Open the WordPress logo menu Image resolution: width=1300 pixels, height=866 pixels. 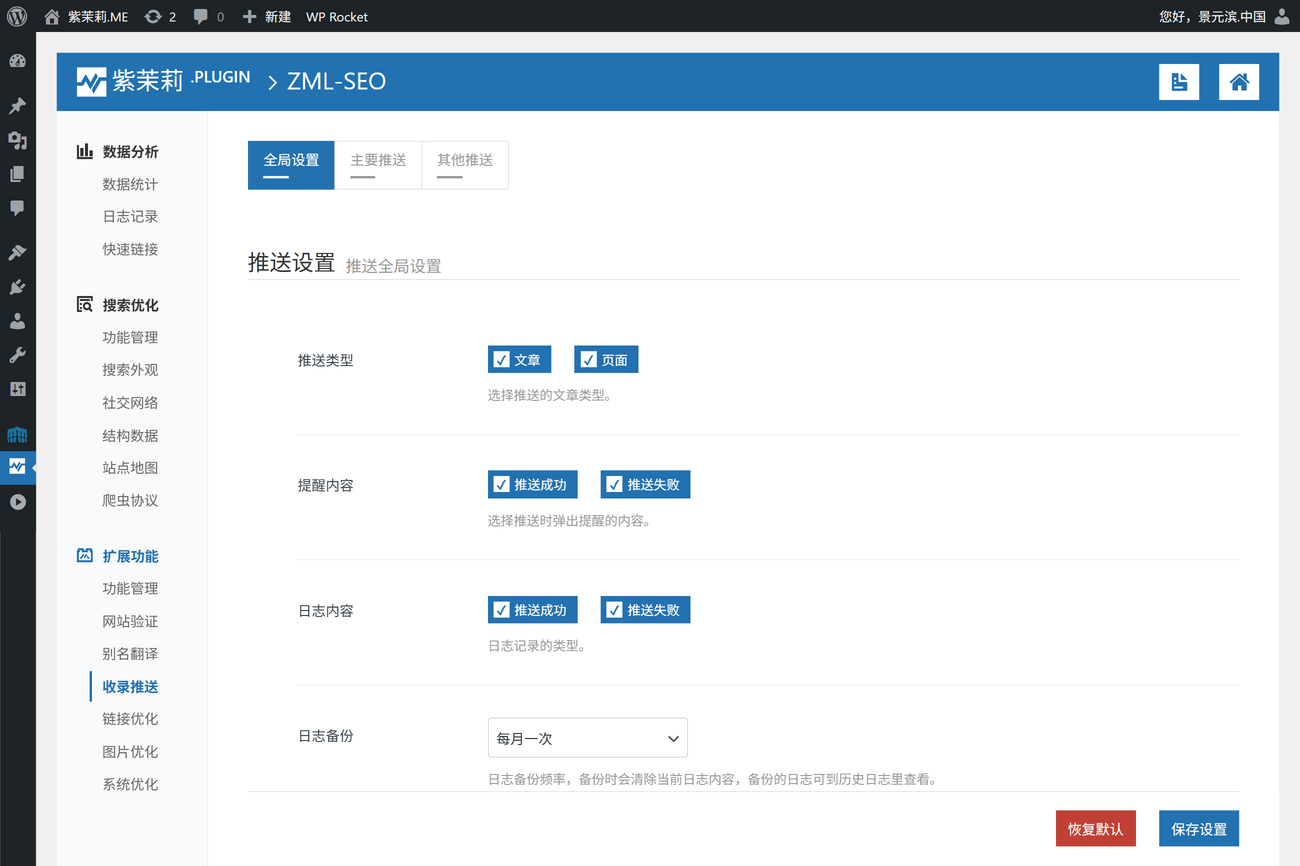coord(17,16)
